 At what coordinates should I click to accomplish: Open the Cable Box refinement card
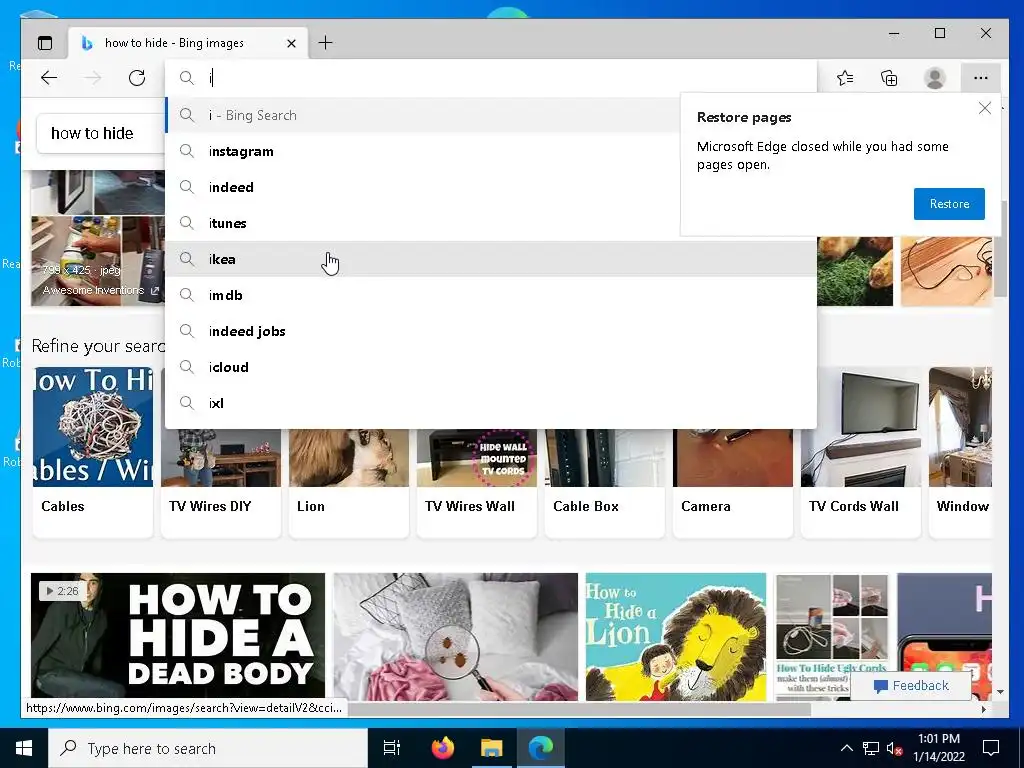point(605,483)
